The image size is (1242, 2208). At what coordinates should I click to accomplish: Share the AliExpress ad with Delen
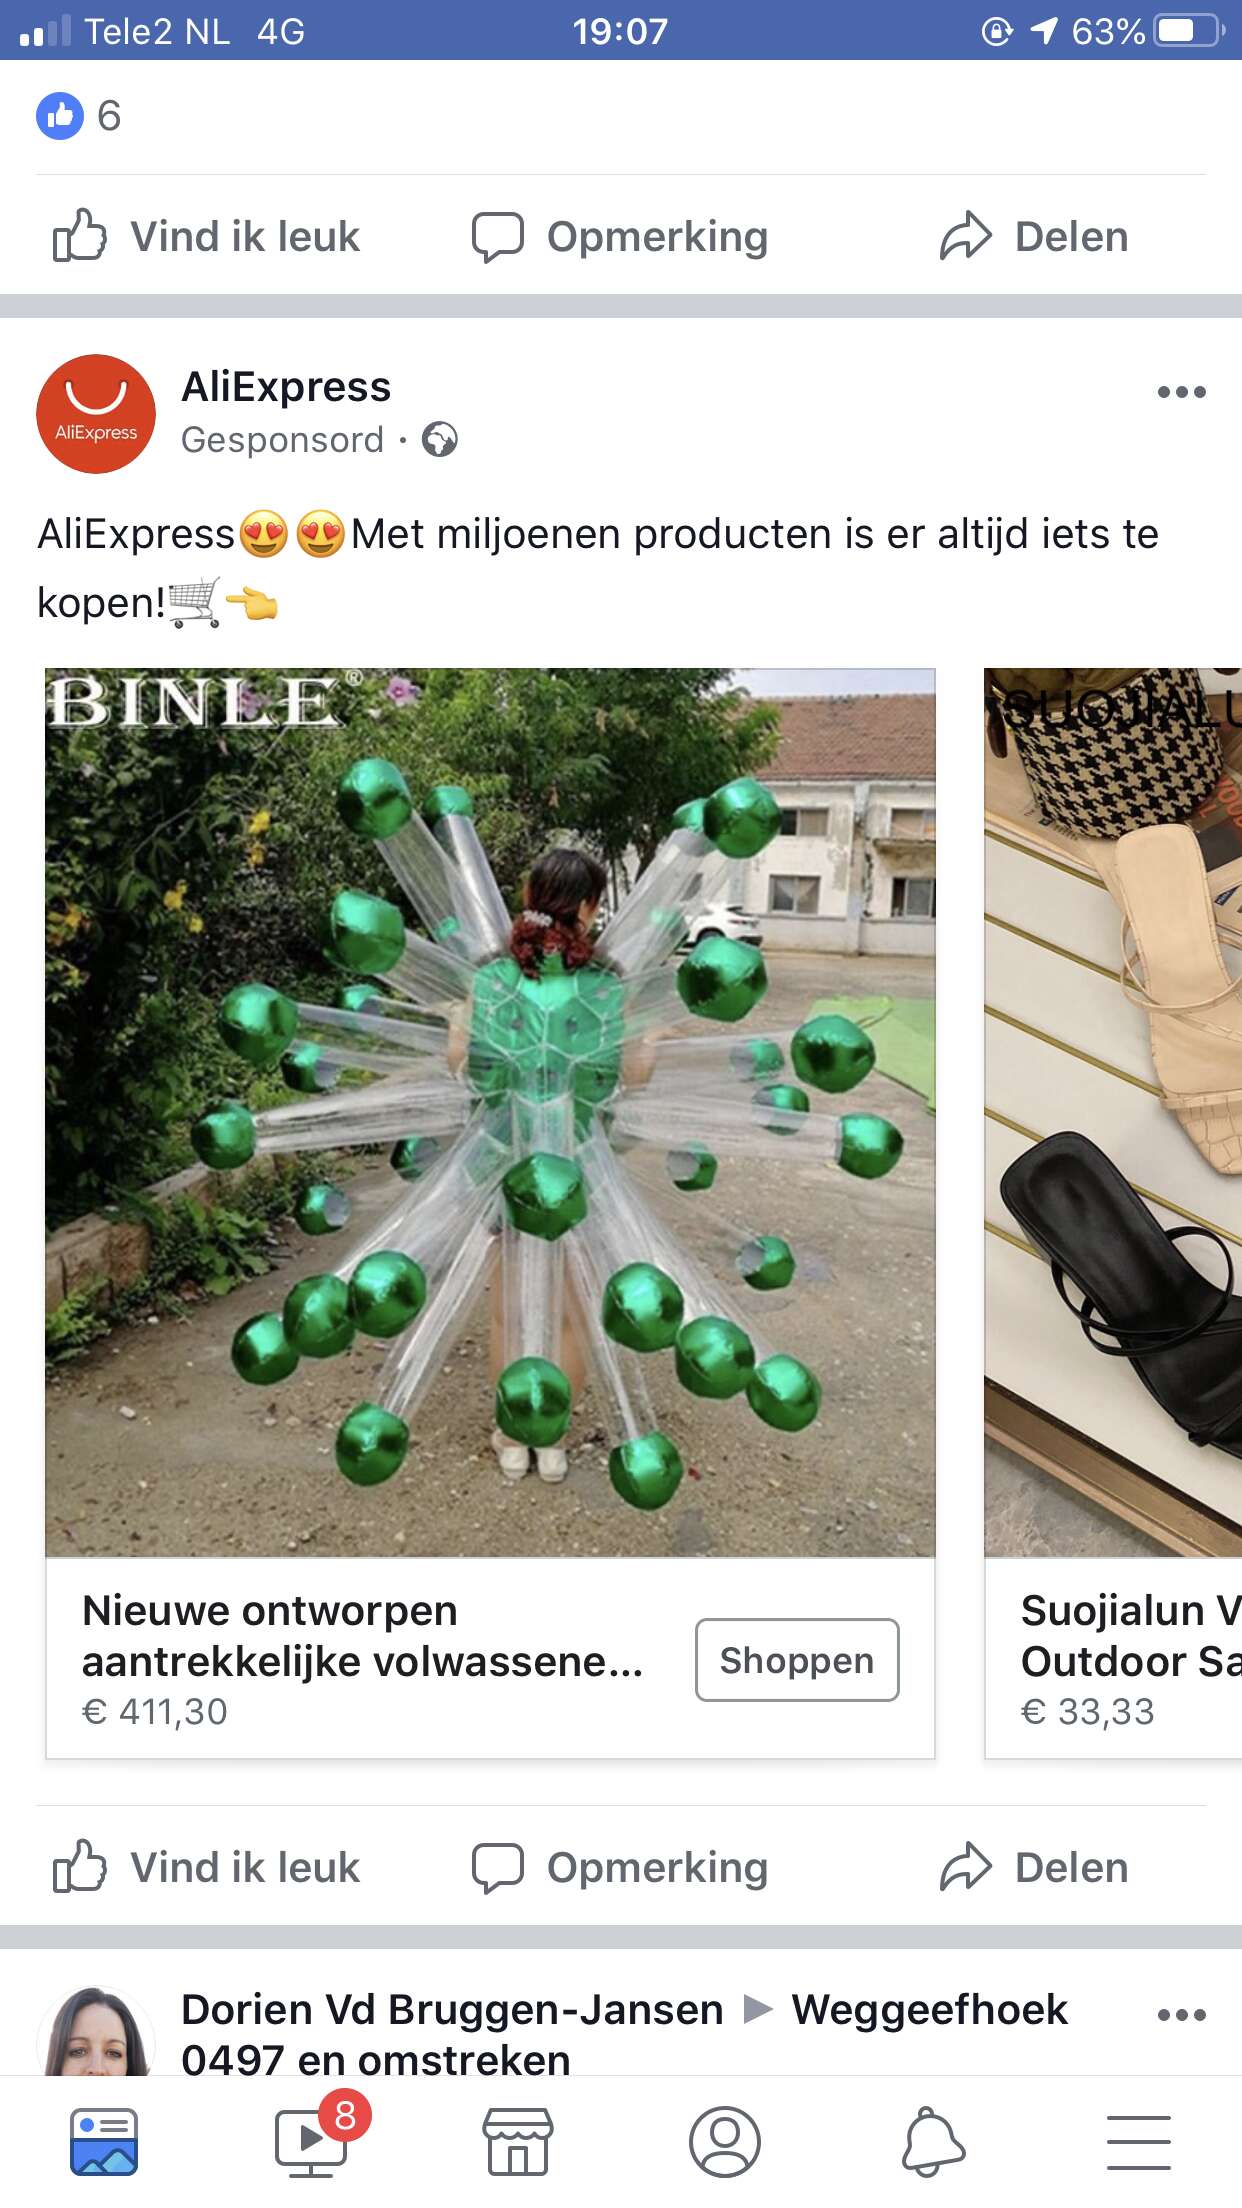point(1034,1867)
